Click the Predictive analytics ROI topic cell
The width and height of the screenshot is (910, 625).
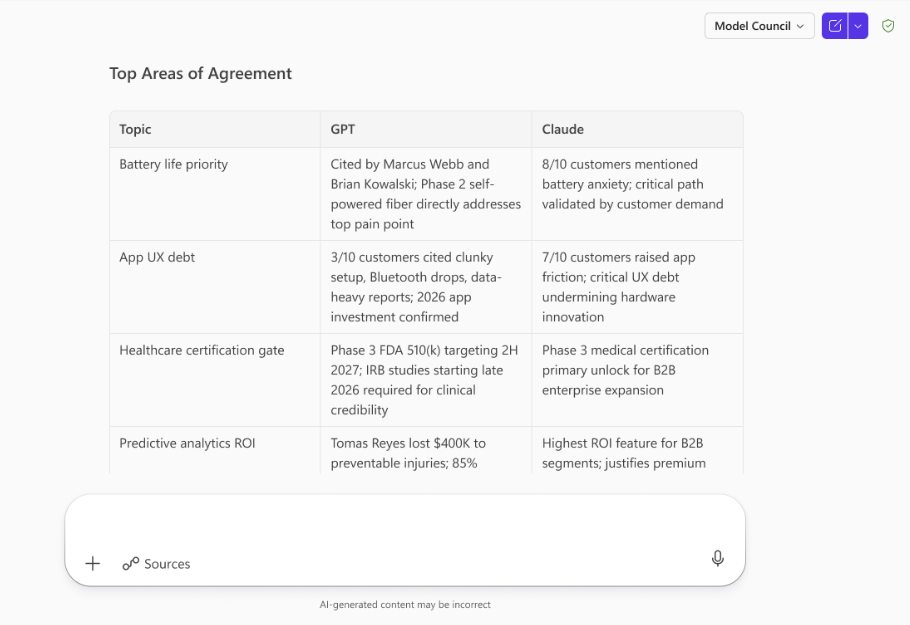[187, 443]
